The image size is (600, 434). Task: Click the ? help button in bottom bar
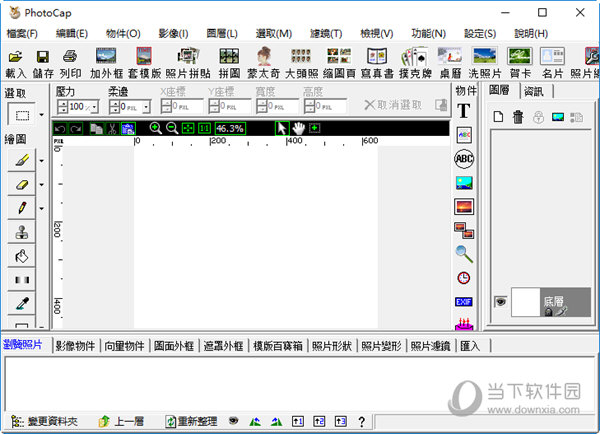[362, 422]
